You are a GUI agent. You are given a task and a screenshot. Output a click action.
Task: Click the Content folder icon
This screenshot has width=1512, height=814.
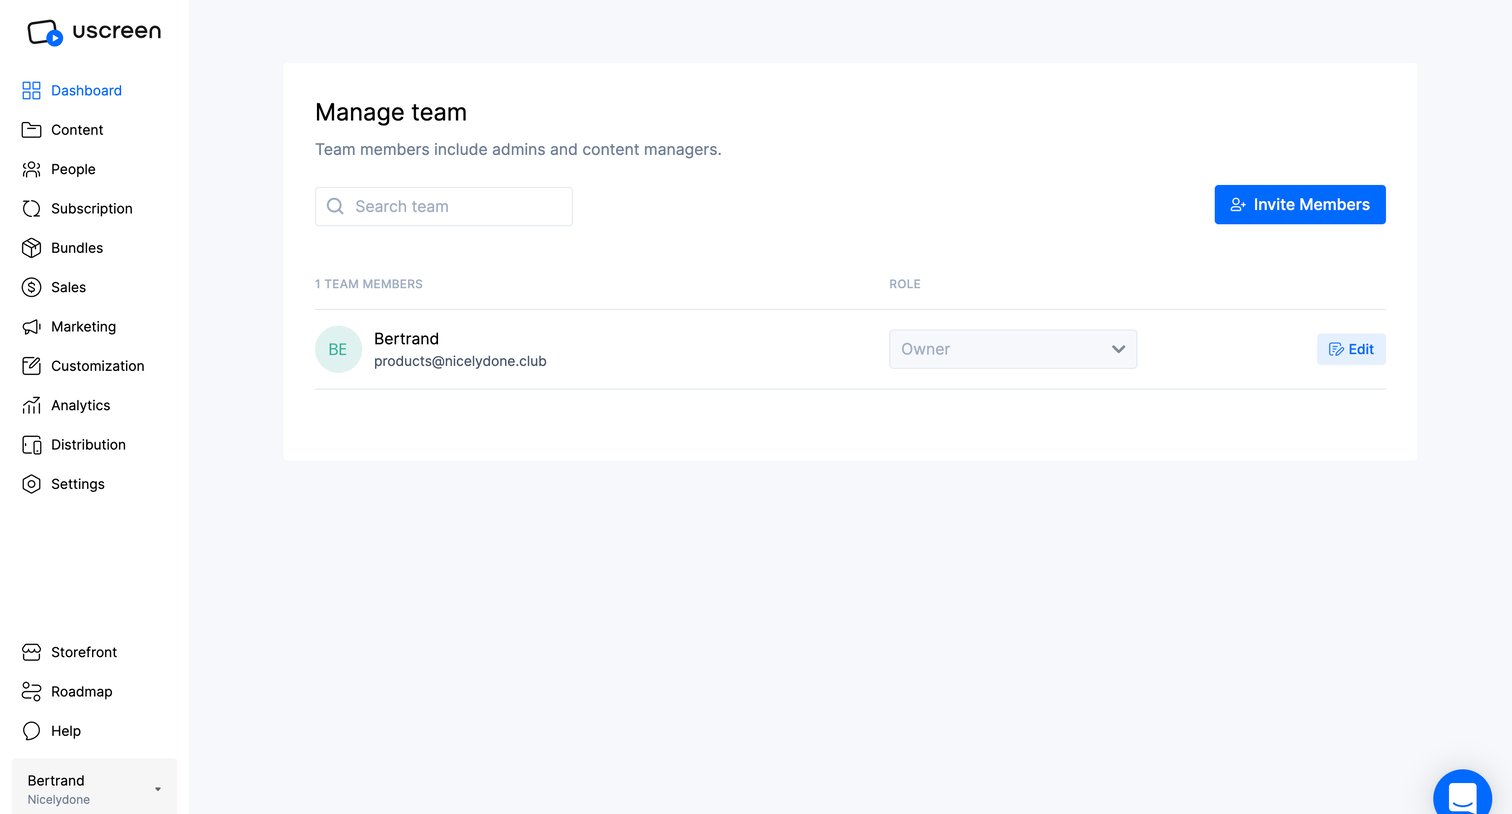point(32,130)
